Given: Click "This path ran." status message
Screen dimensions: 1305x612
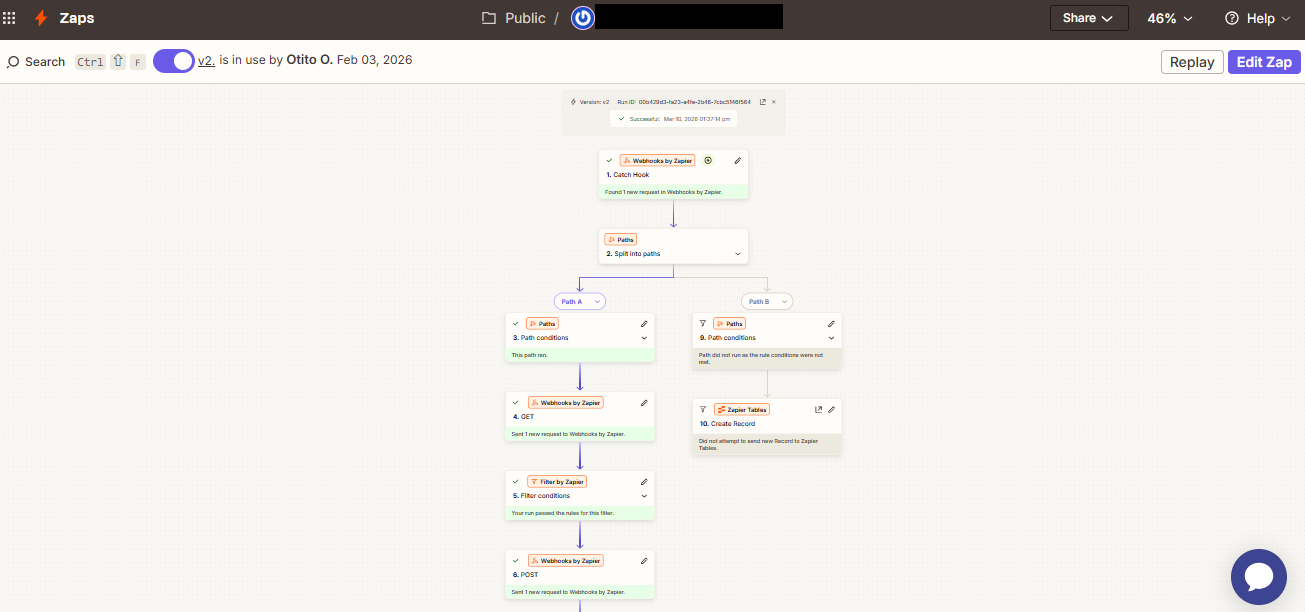Looking at the screenshot, I should pyautogui.click(x=530, y=355).
